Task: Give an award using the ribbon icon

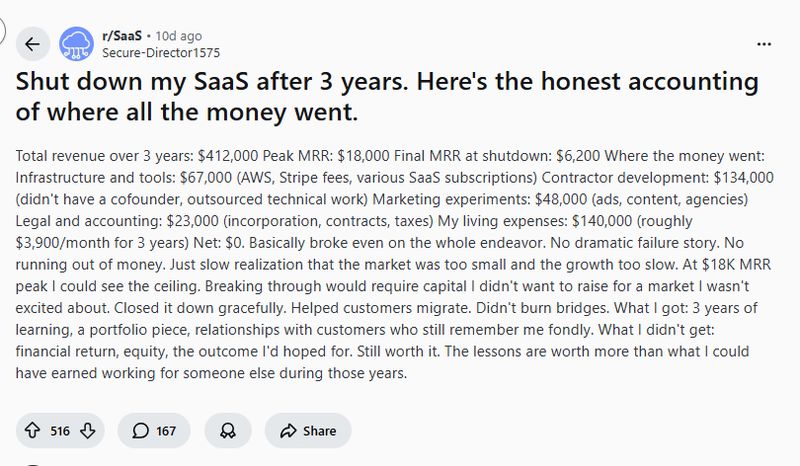Action: coord(228,431)
